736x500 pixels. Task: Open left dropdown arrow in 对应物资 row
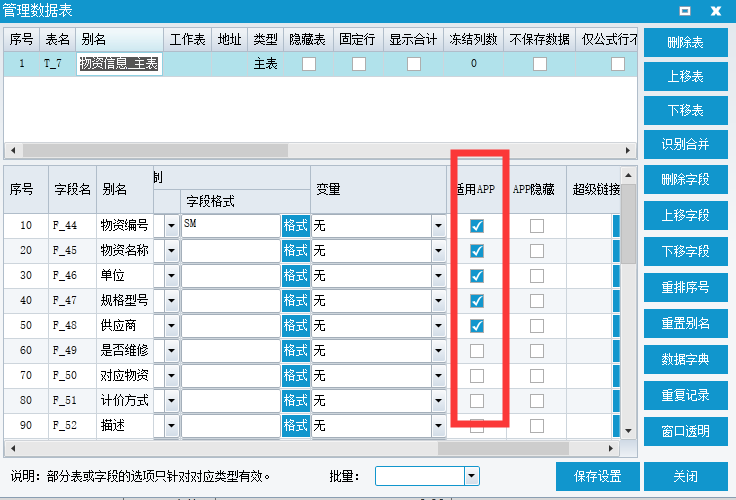[x=171, y=376]
